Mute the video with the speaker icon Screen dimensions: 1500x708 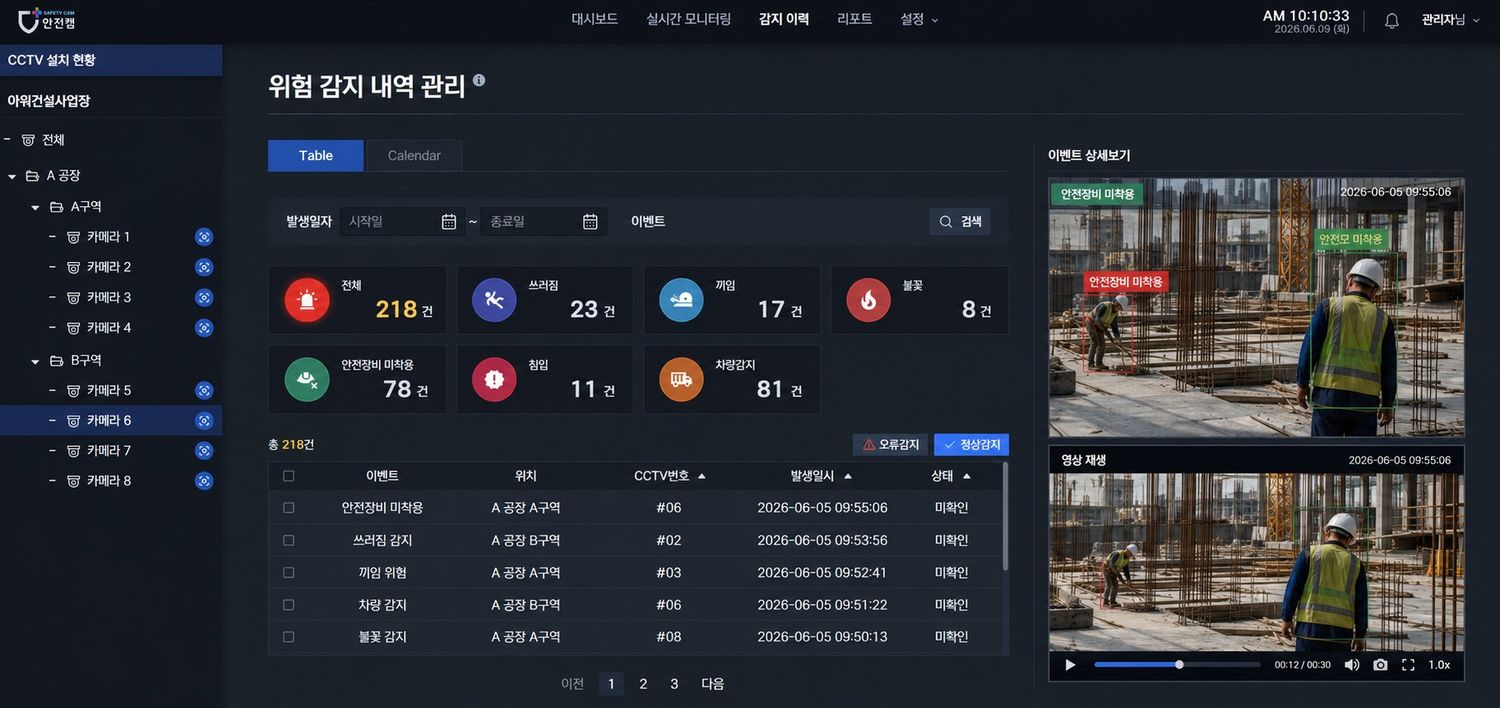click(x=1352, y=665)
